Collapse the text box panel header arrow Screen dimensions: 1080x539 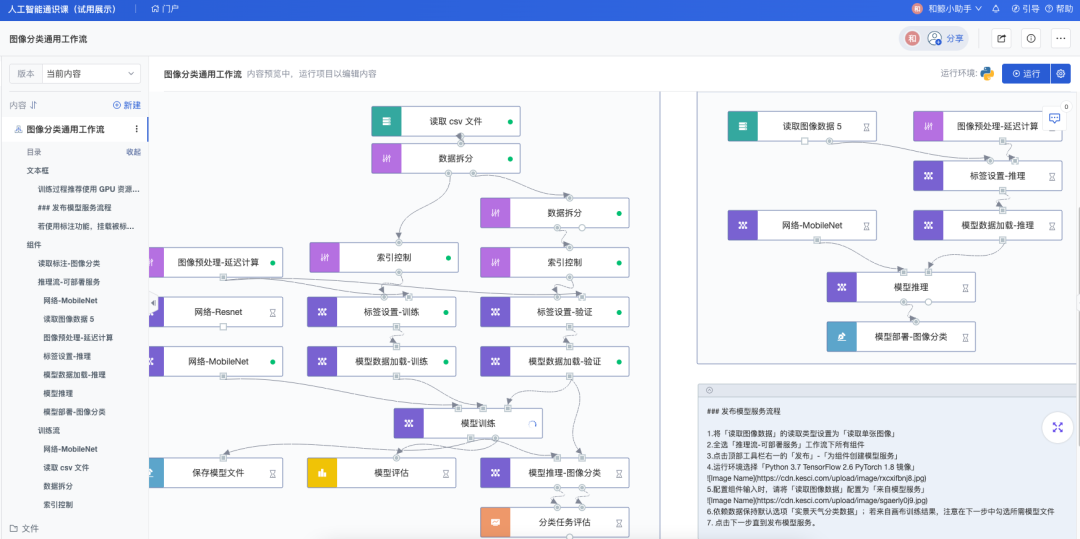709,390
